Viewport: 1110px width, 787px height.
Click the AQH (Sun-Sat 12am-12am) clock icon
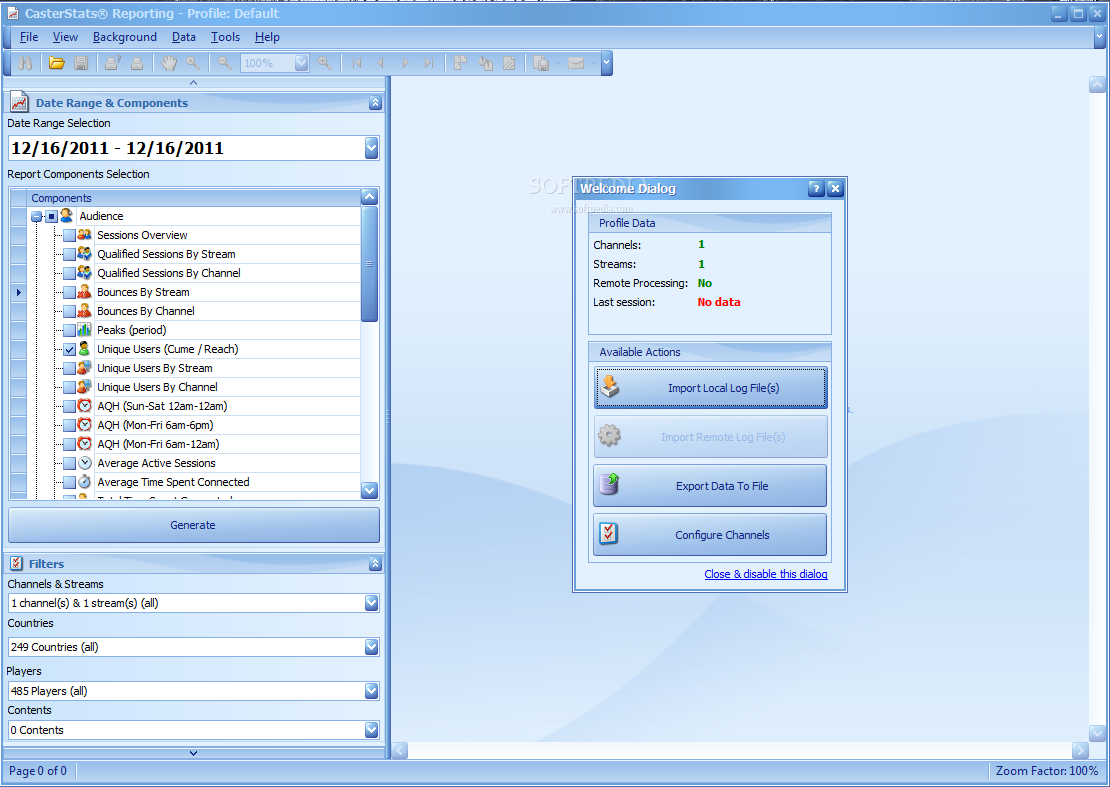coord(84,406)
